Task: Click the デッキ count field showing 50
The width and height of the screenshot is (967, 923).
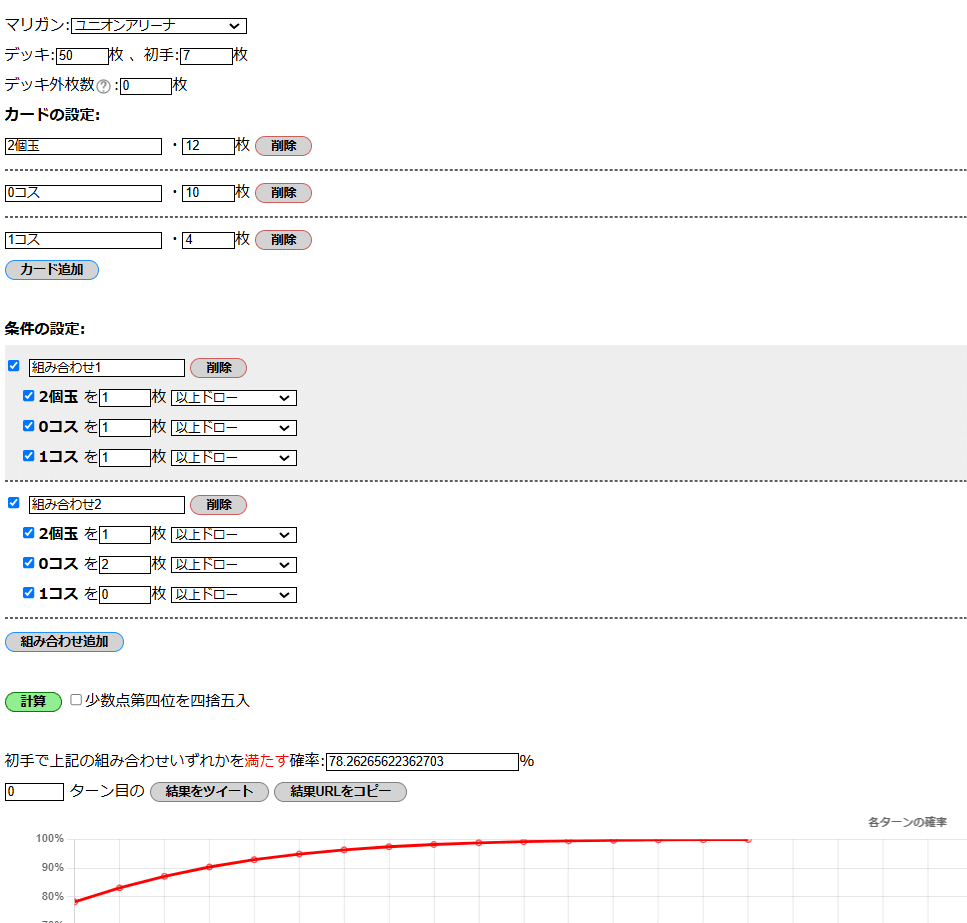Action: point(82,56)
